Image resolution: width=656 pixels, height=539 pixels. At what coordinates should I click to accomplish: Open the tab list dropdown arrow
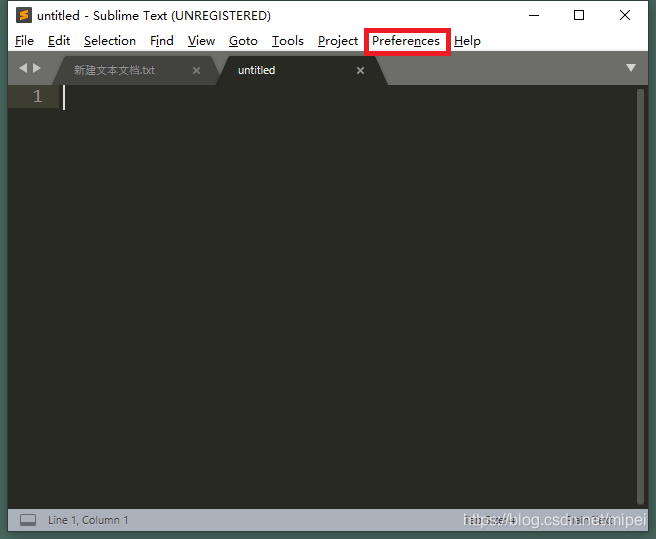[631, 68]
